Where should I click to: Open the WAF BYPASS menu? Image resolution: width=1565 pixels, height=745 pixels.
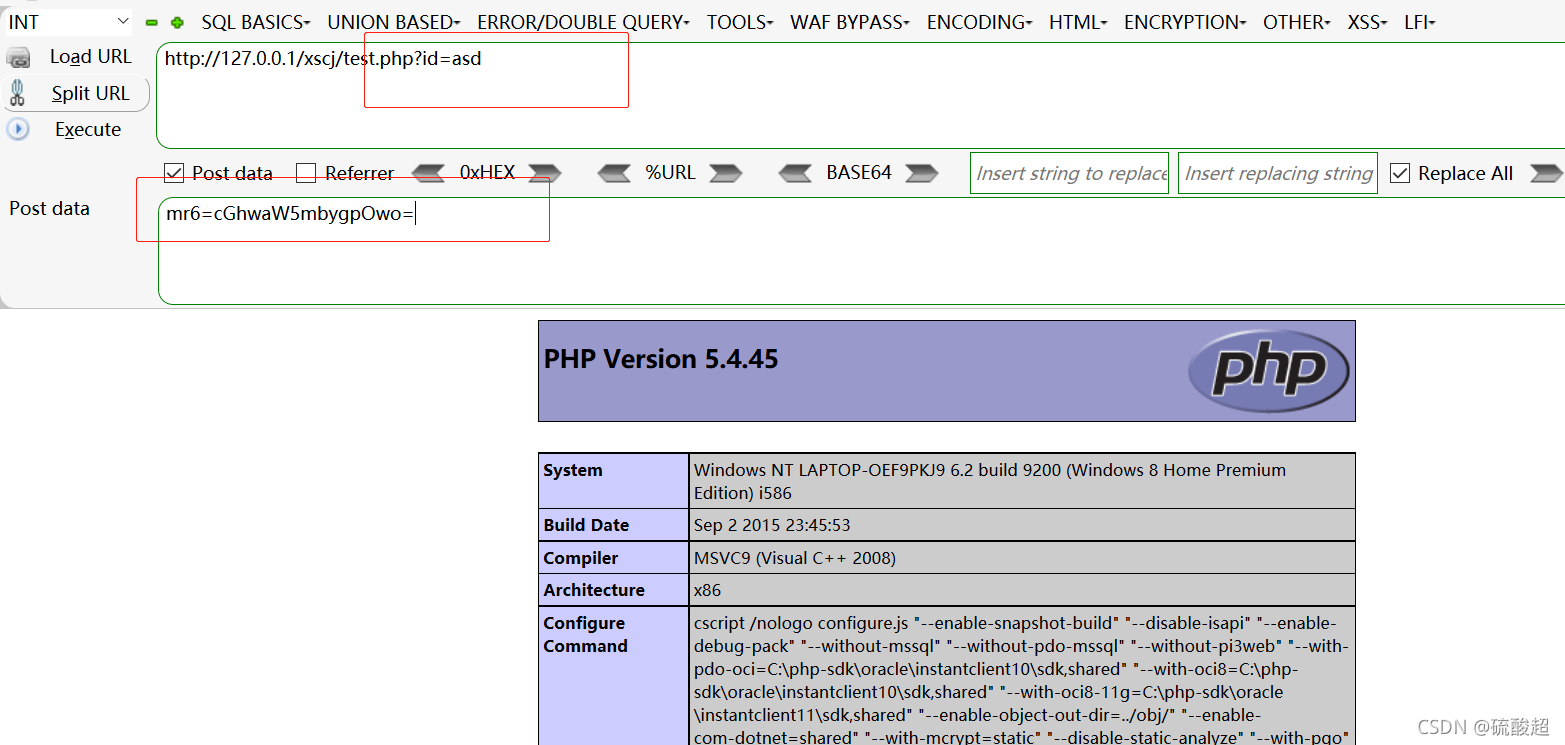[x=850, y=22]
